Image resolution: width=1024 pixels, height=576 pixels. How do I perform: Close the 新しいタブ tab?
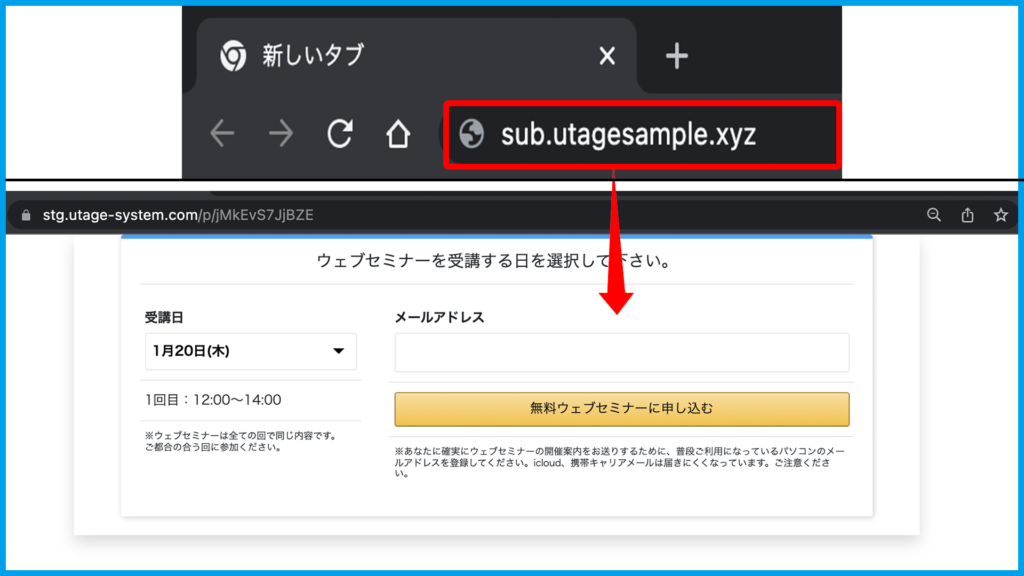[607, 56]
